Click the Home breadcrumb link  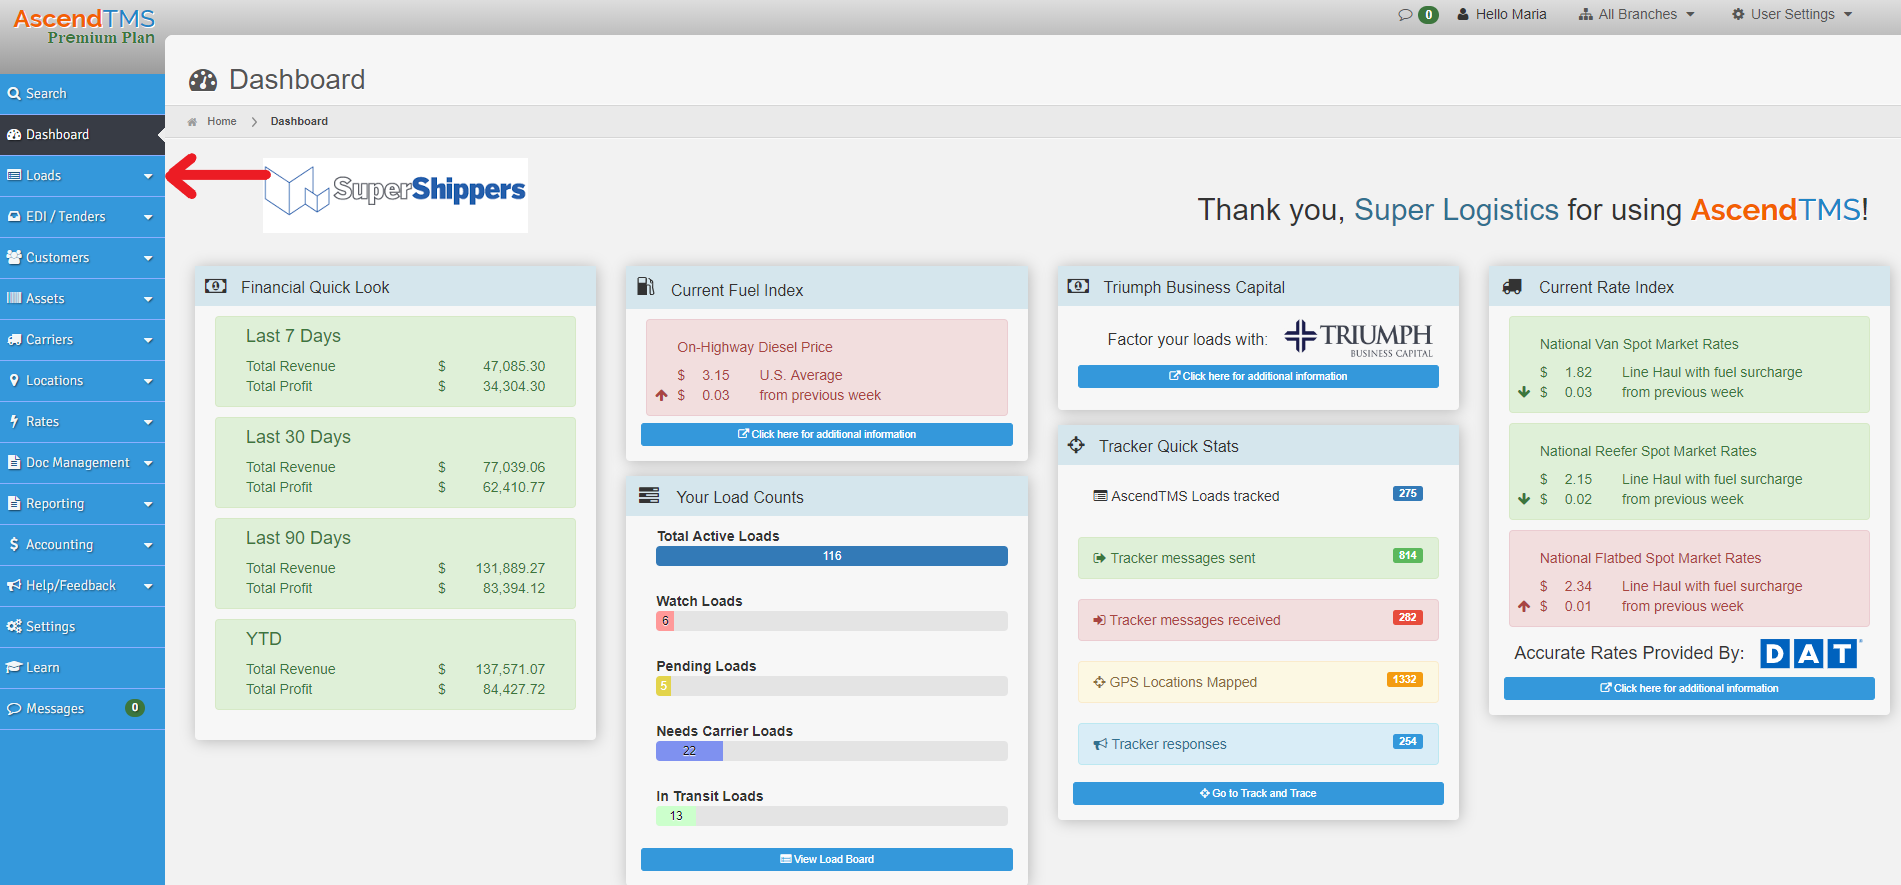click(x=222, y=121)
